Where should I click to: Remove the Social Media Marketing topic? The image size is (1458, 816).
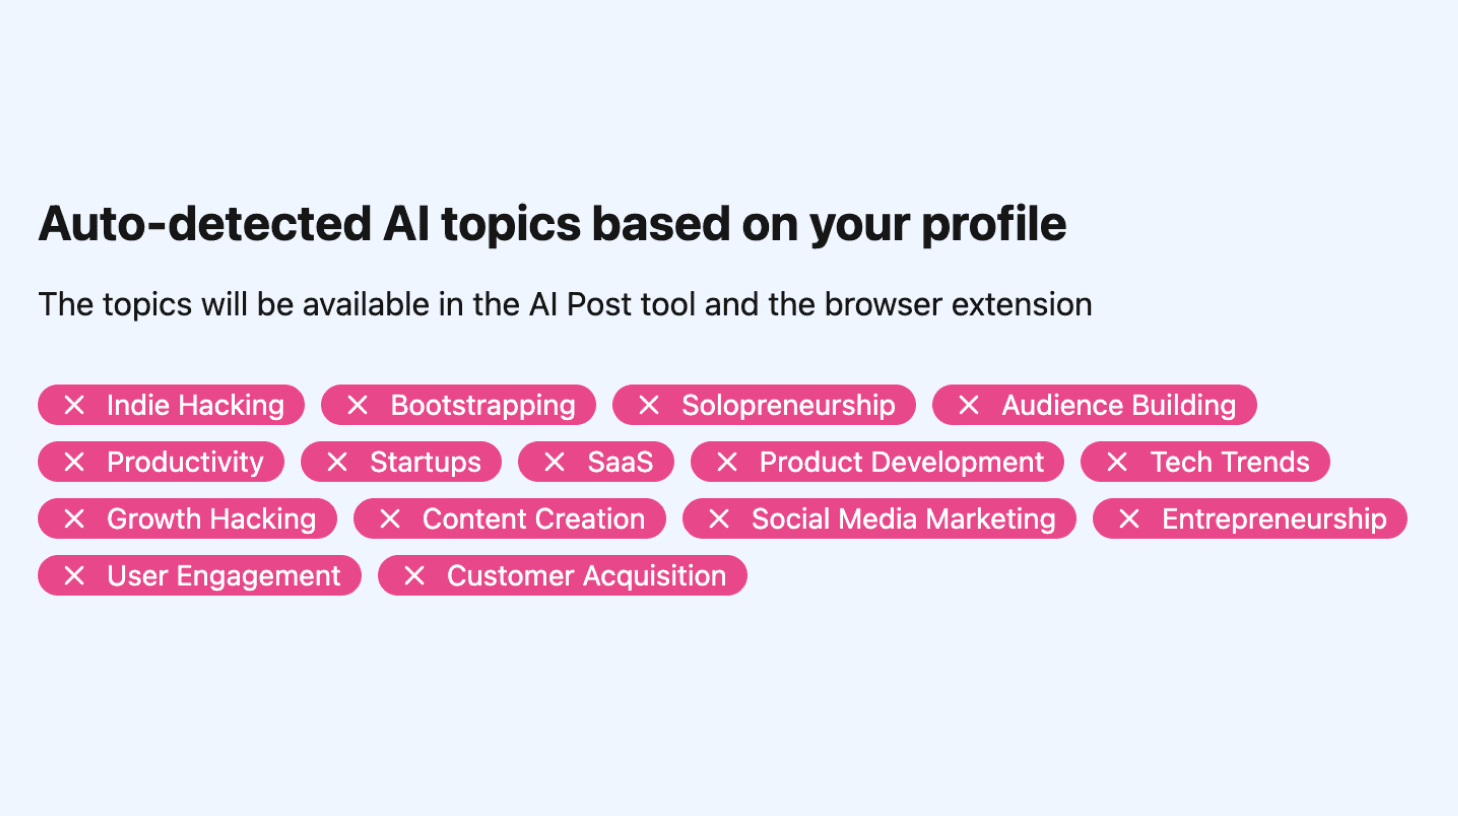(719, 519)
